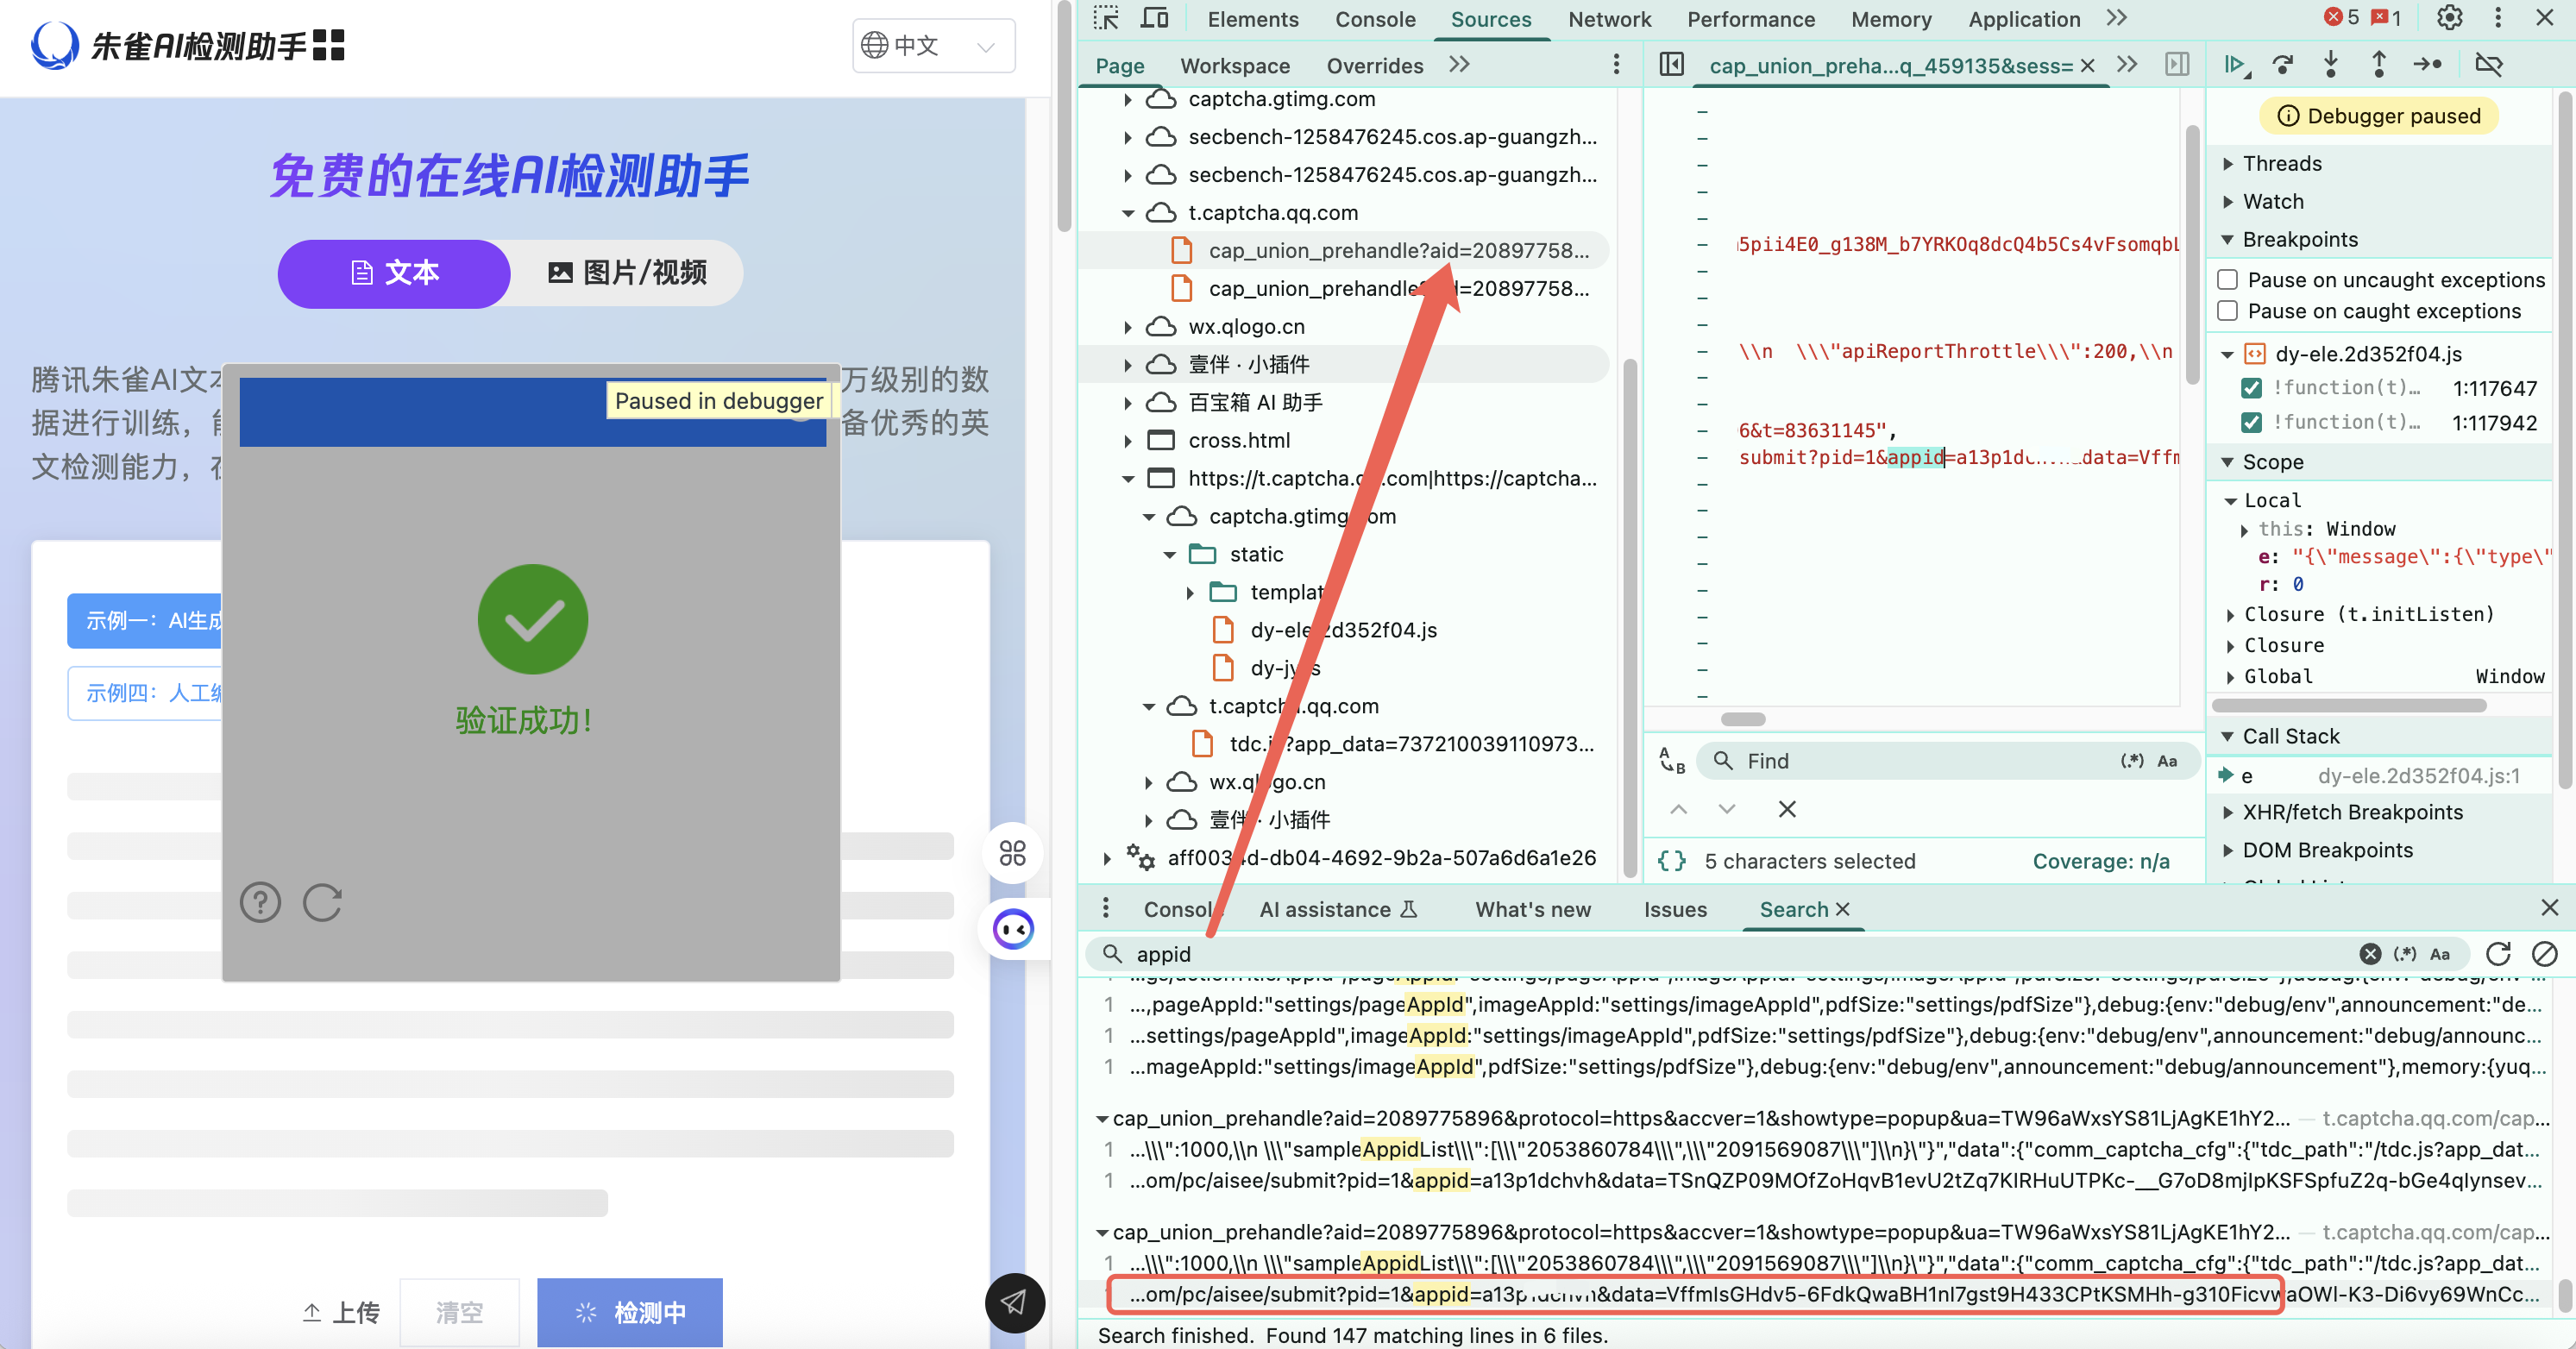The height and width of the screenshot is (1349, 2576).
Task: Open DevTools settings gear
Action: pos(2449,18)
